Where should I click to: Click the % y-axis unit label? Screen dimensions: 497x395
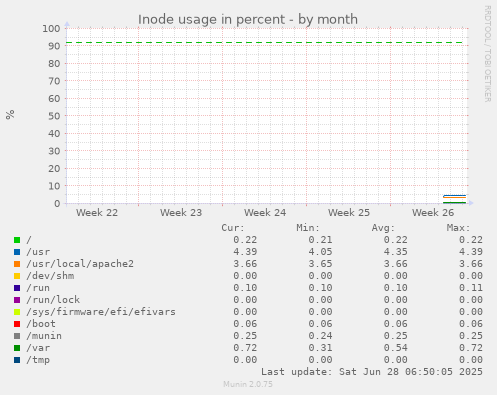tap(10, 115)
